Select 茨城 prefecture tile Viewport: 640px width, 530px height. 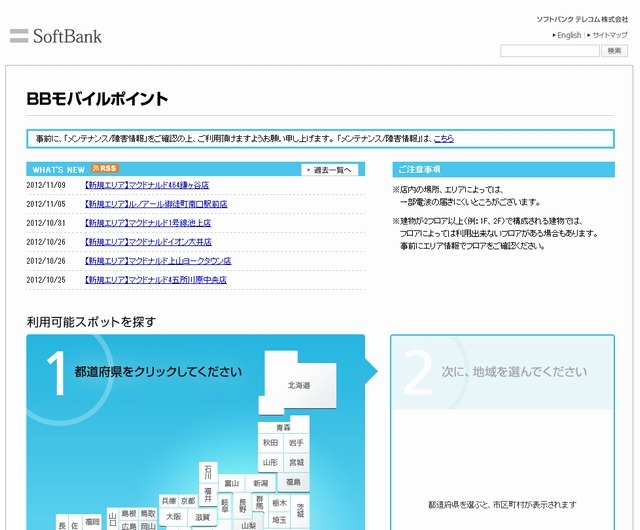(x=300, y=510)
